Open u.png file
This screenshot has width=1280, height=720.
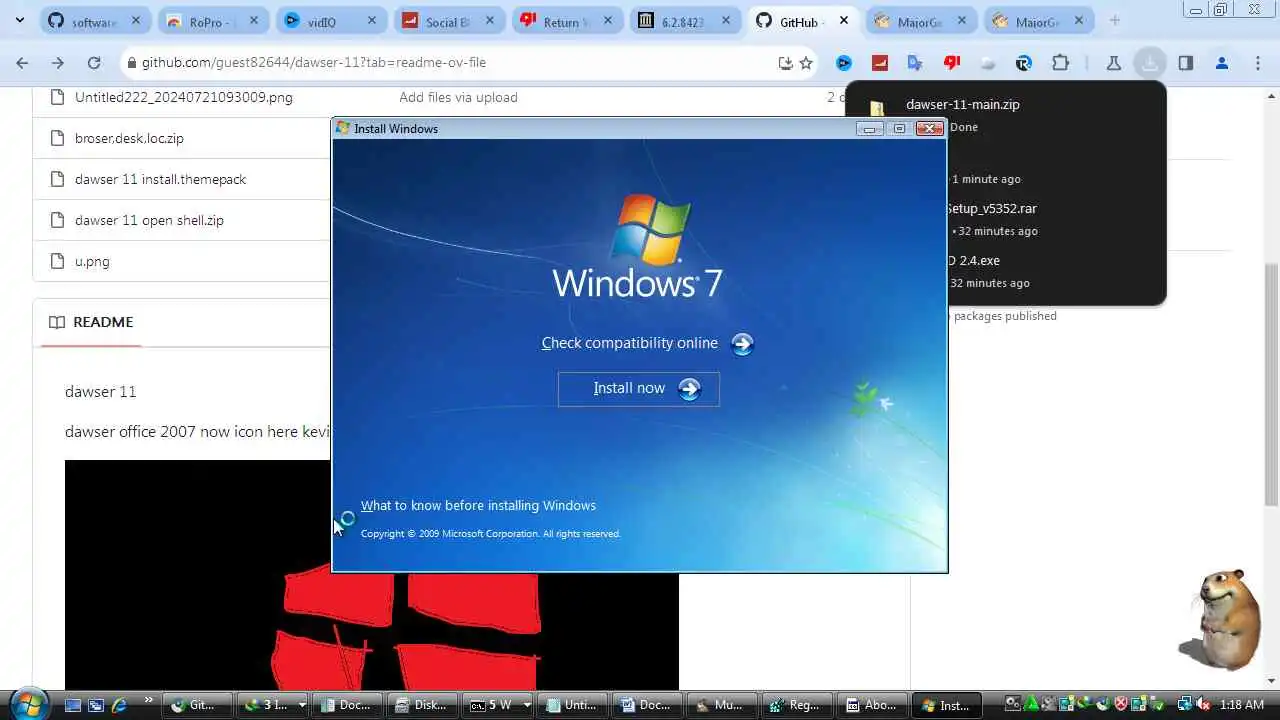click(x=92, y=261)
